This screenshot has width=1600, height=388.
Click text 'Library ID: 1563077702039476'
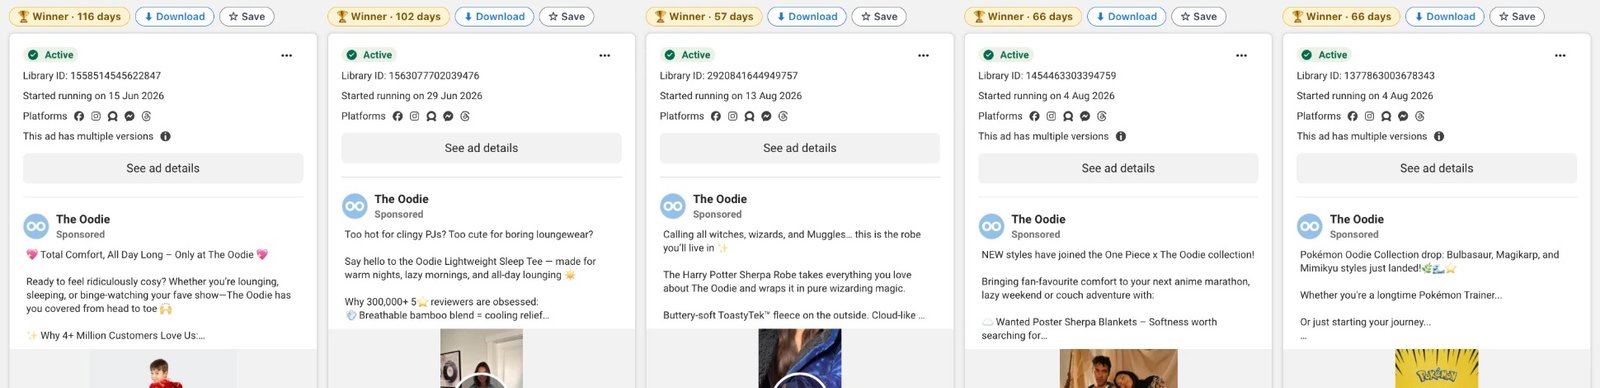click(x=410, y=76)
